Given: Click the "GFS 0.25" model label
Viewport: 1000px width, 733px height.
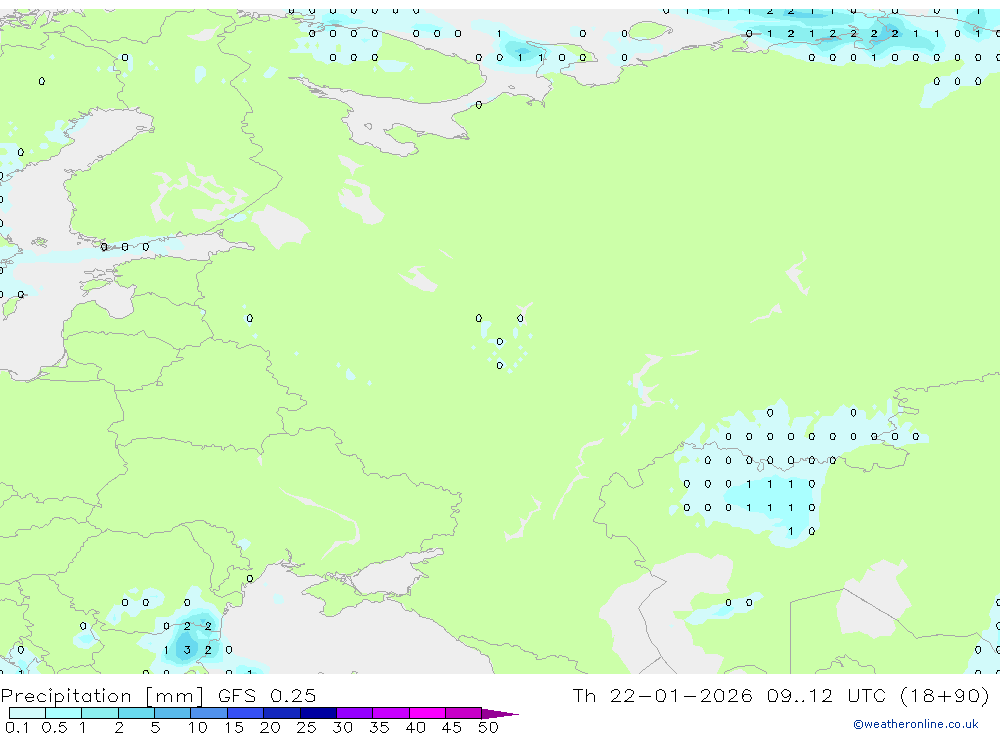Looking at the screenshot, I should point(267,695).
